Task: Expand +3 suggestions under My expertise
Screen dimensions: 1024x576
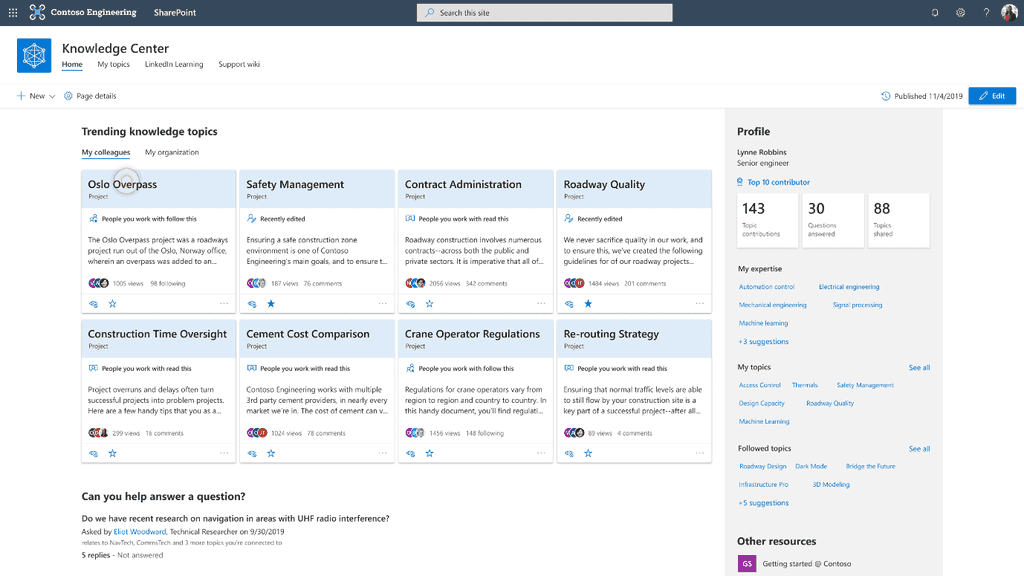Action: [763, 342]
